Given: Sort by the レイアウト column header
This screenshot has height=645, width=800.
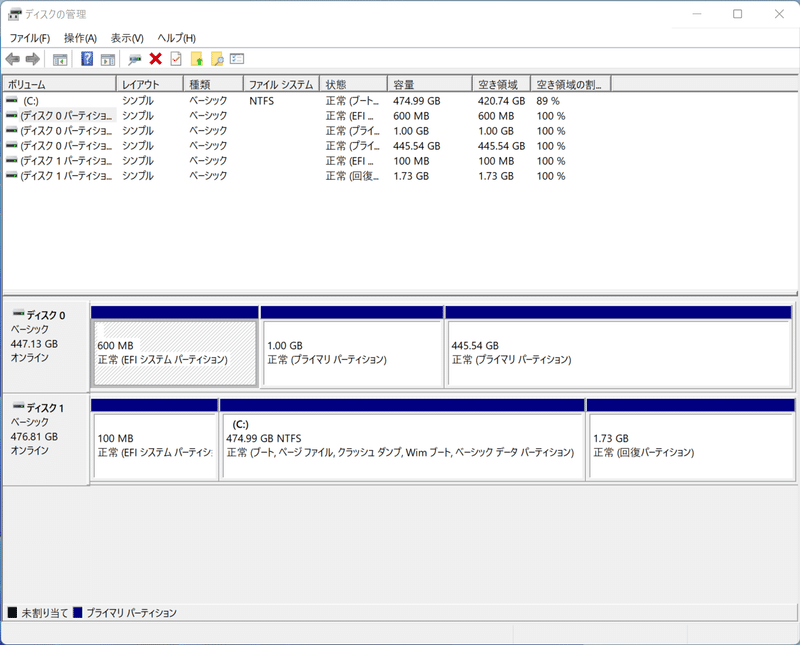Looking at the screenshot, I should pos(150,84).
